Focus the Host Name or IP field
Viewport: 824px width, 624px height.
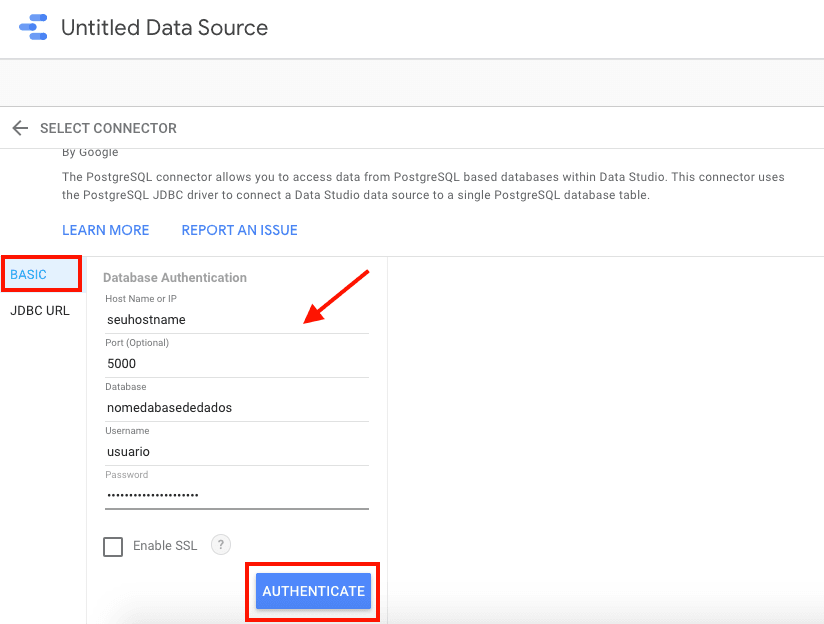click(236, 320)
